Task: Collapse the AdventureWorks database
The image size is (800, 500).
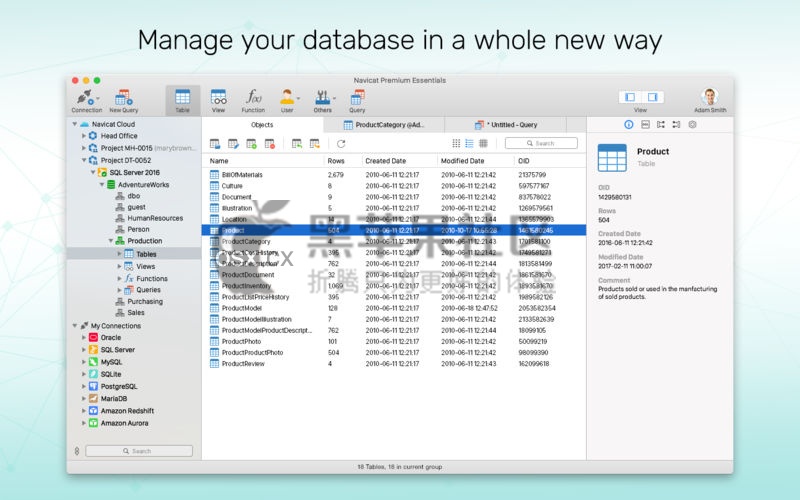Action: (x=102, y=185)
